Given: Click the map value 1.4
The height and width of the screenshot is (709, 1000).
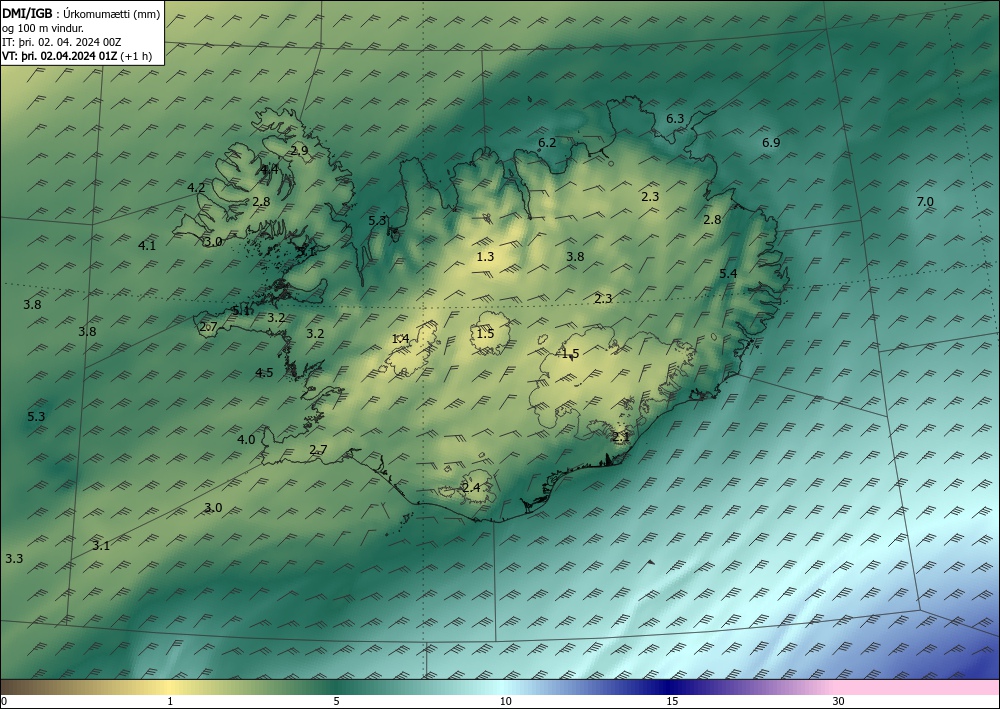Looking at the screenshot, I should 401,339.
